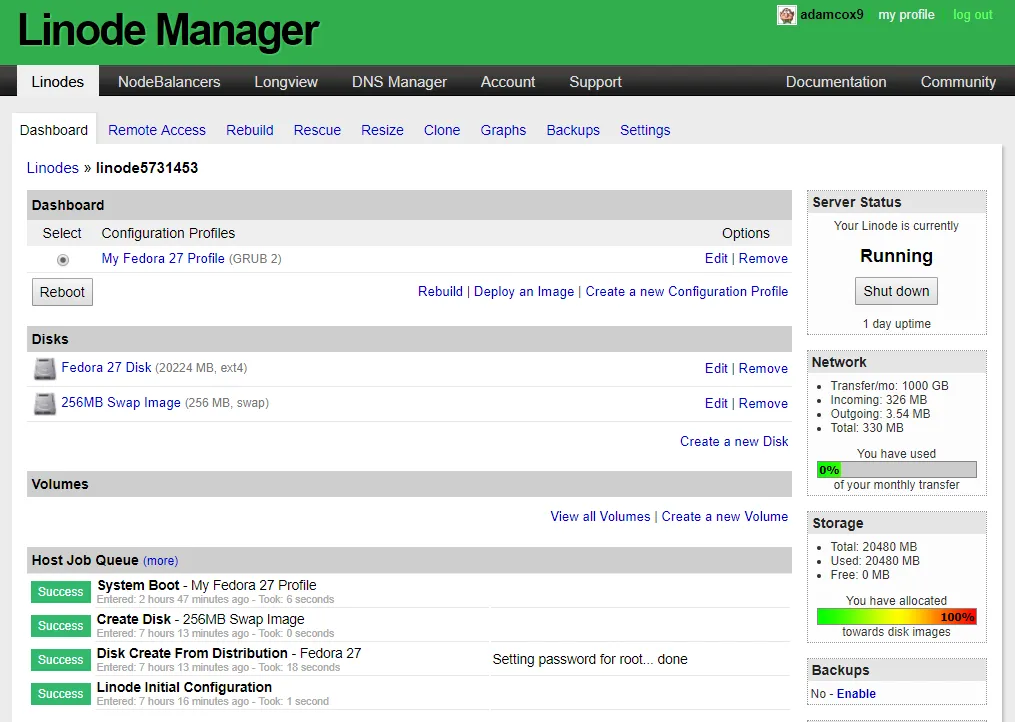Click Create a new Disk
Image resolution: width=1015 pixels, height=722 pixels.
(734, 442)
